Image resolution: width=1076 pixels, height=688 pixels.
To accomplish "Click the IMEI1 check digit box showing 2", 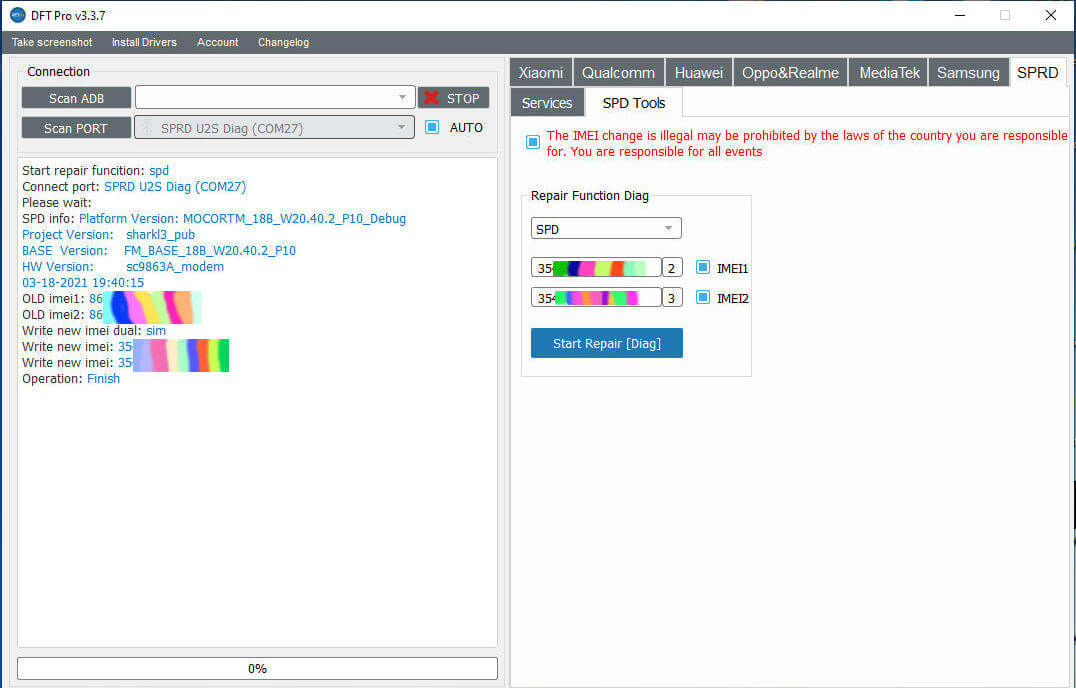I will coord(672,268).
